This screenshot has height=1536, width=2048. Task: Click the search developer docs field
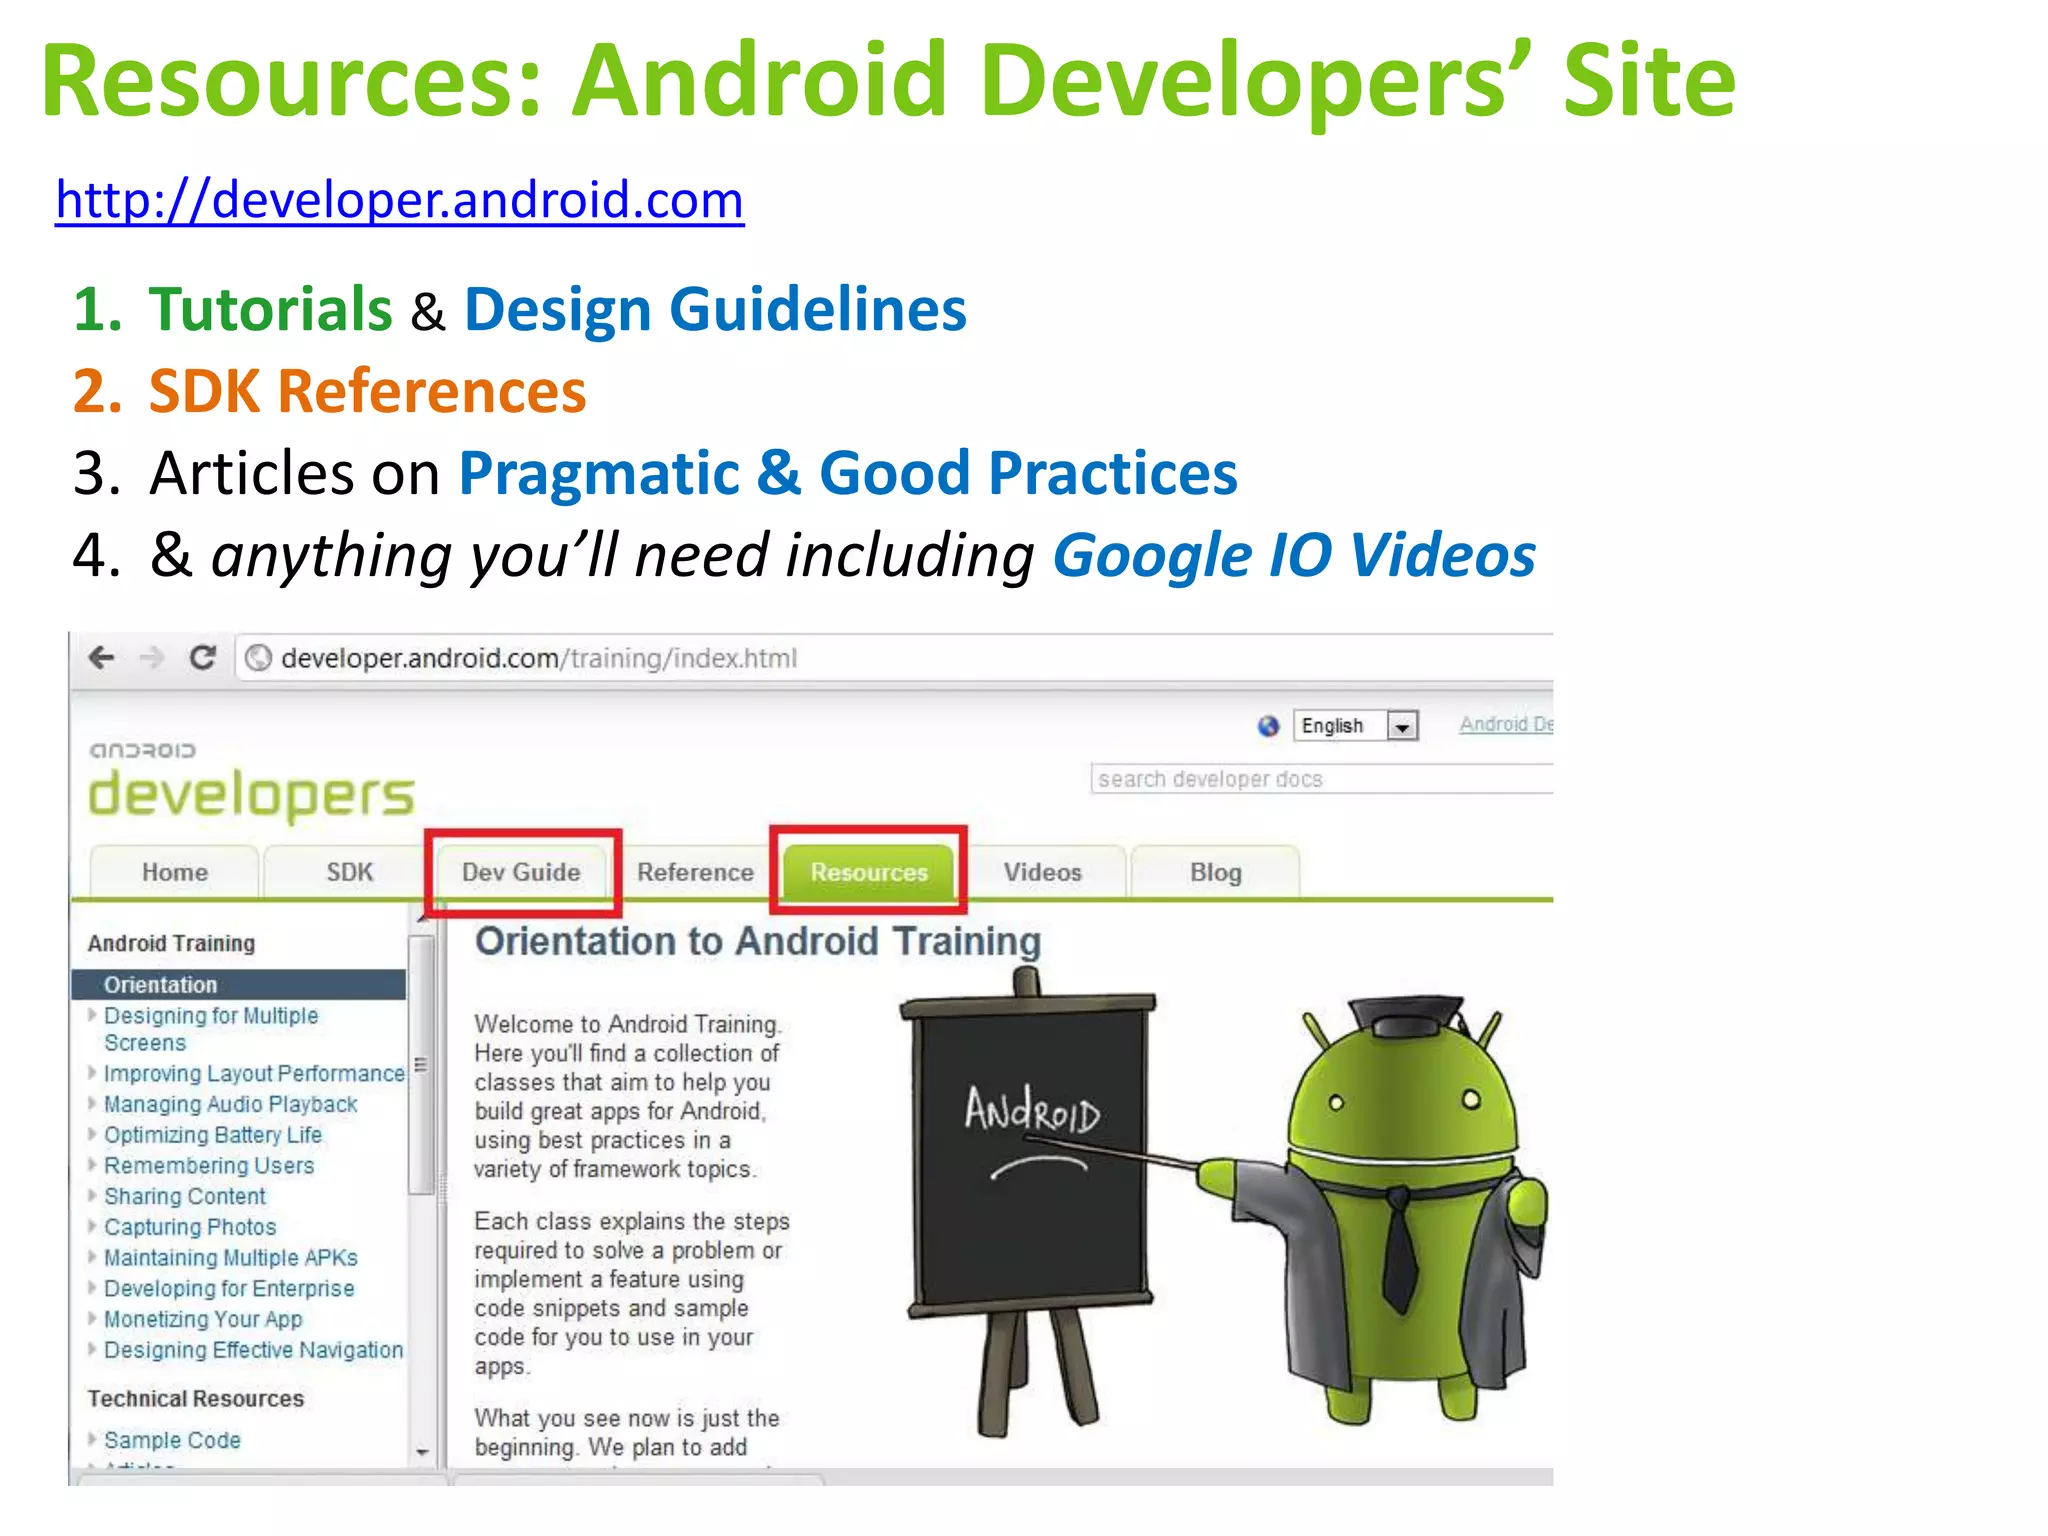tap(1321, 779)
